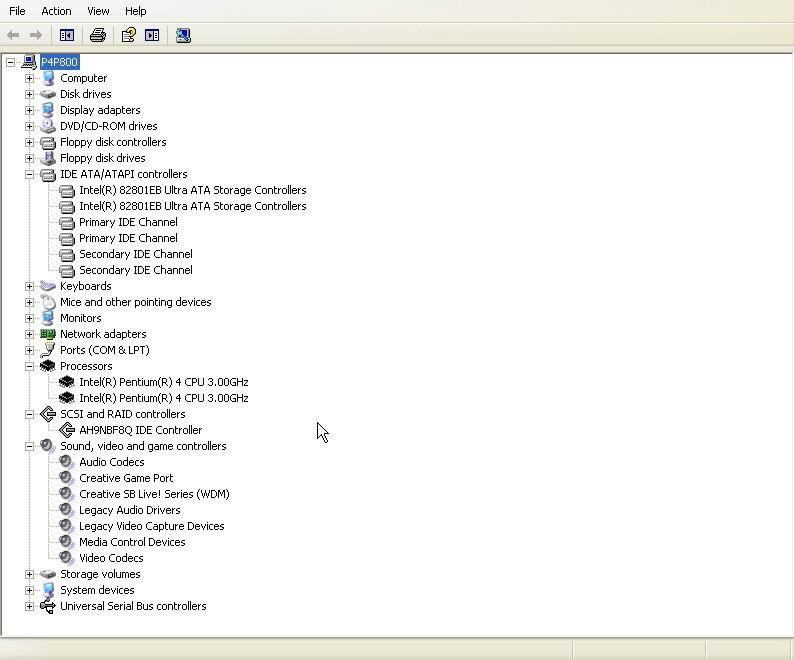
Task: Click the Processors chip icon
Action: click(x=48, y=366)
